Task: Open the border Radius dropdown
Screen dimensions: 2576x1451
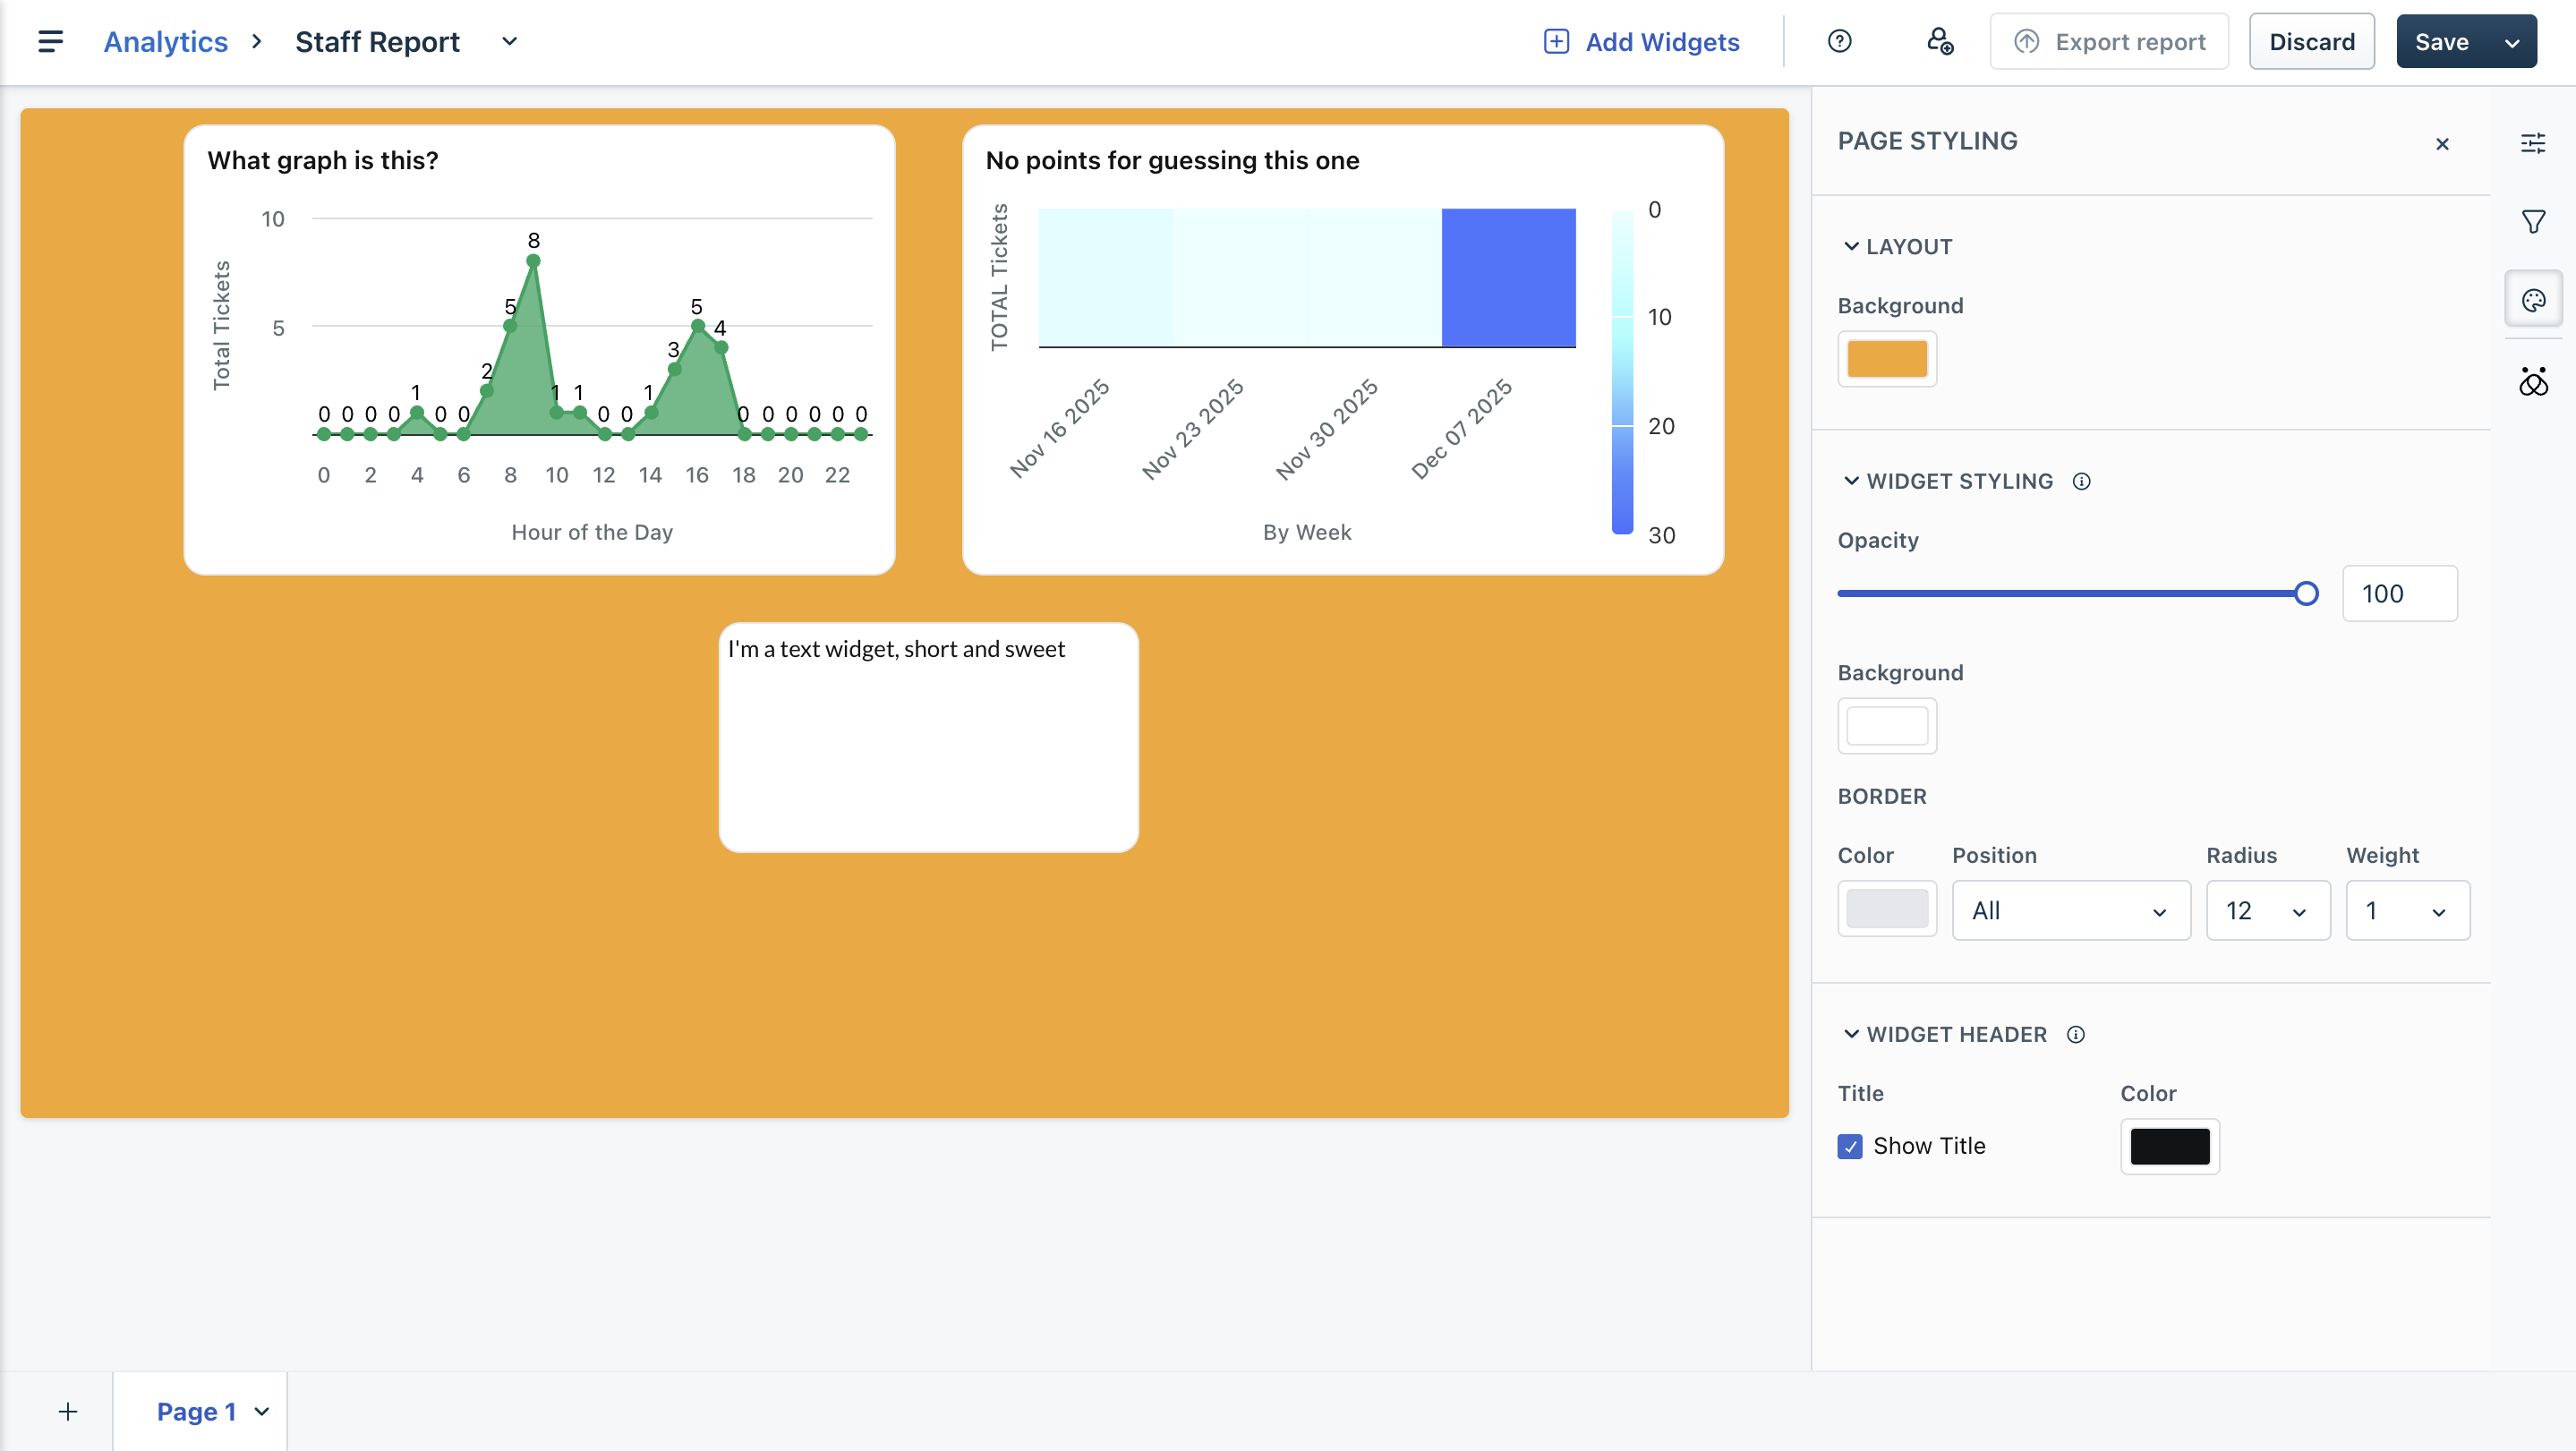Action: pos(2267,910)
